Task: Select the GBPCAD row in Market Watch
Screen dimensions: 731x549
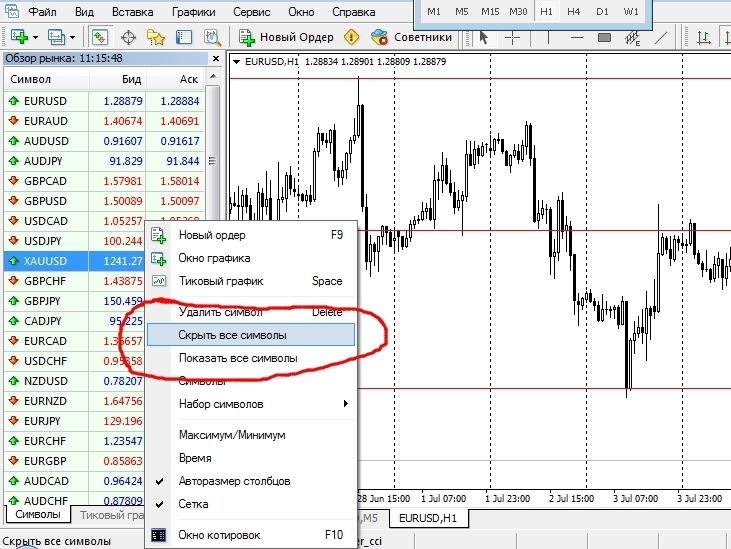Action: click(x=104, y=181)
